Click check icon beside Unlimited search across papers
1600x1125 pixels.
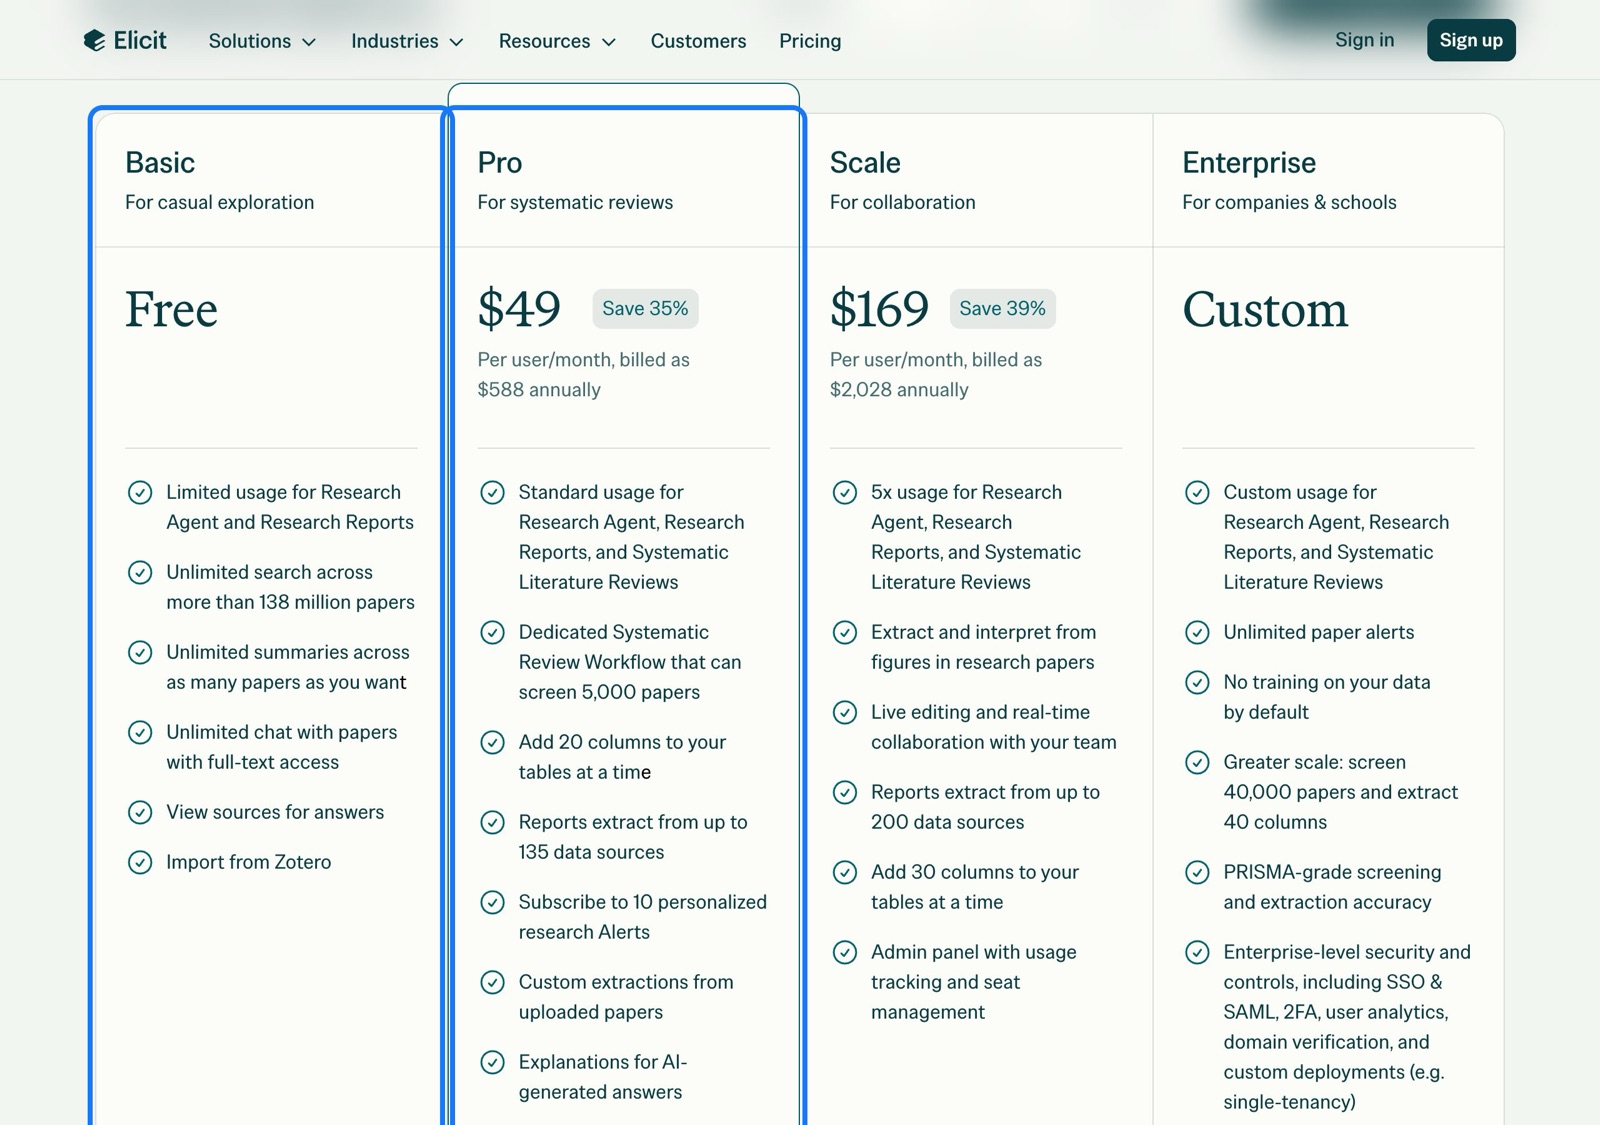pyautogui.click(x=140, y=572)
